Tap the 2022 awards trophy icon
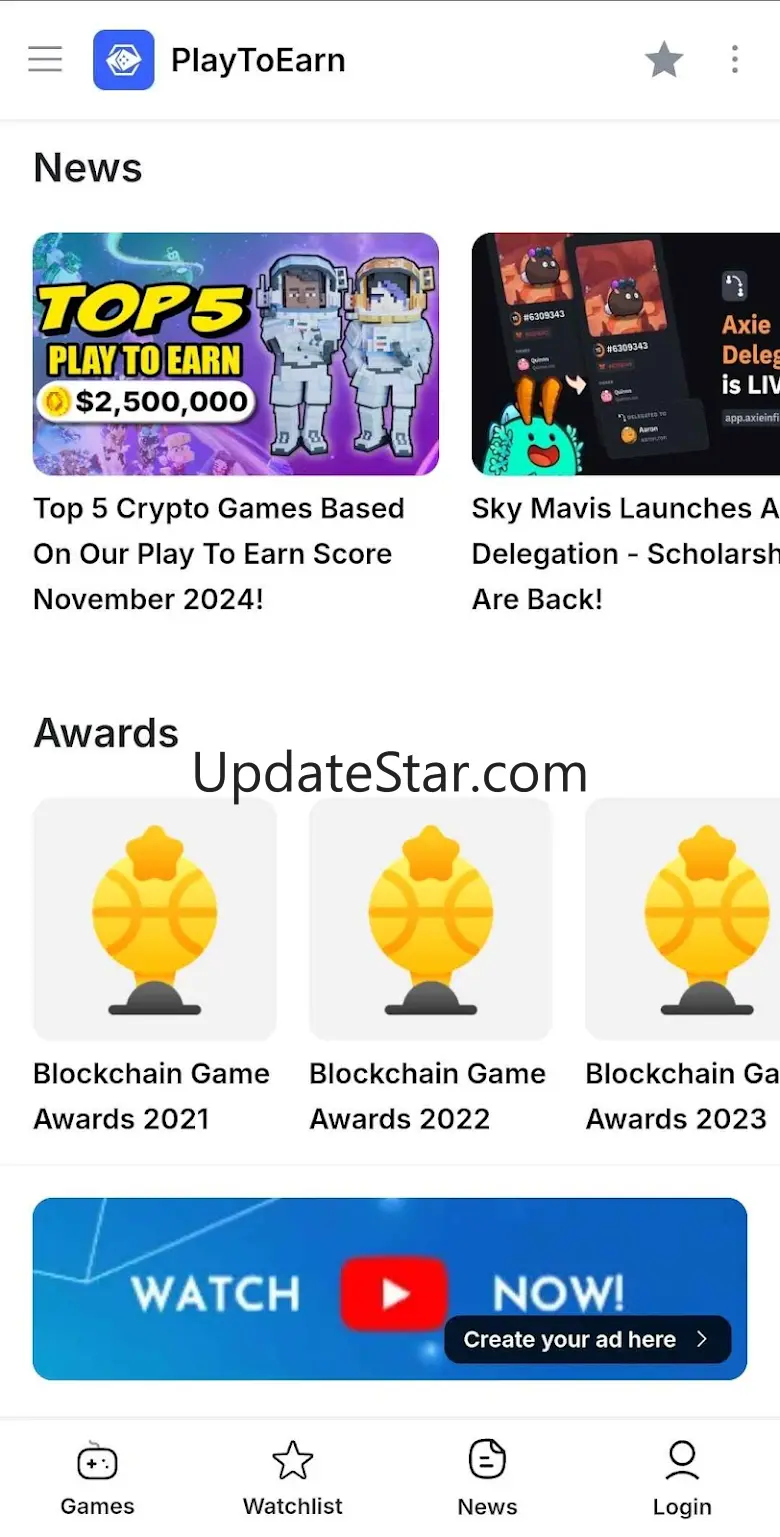The width and height of the screenshot is (780, 1537). [431, 919]
